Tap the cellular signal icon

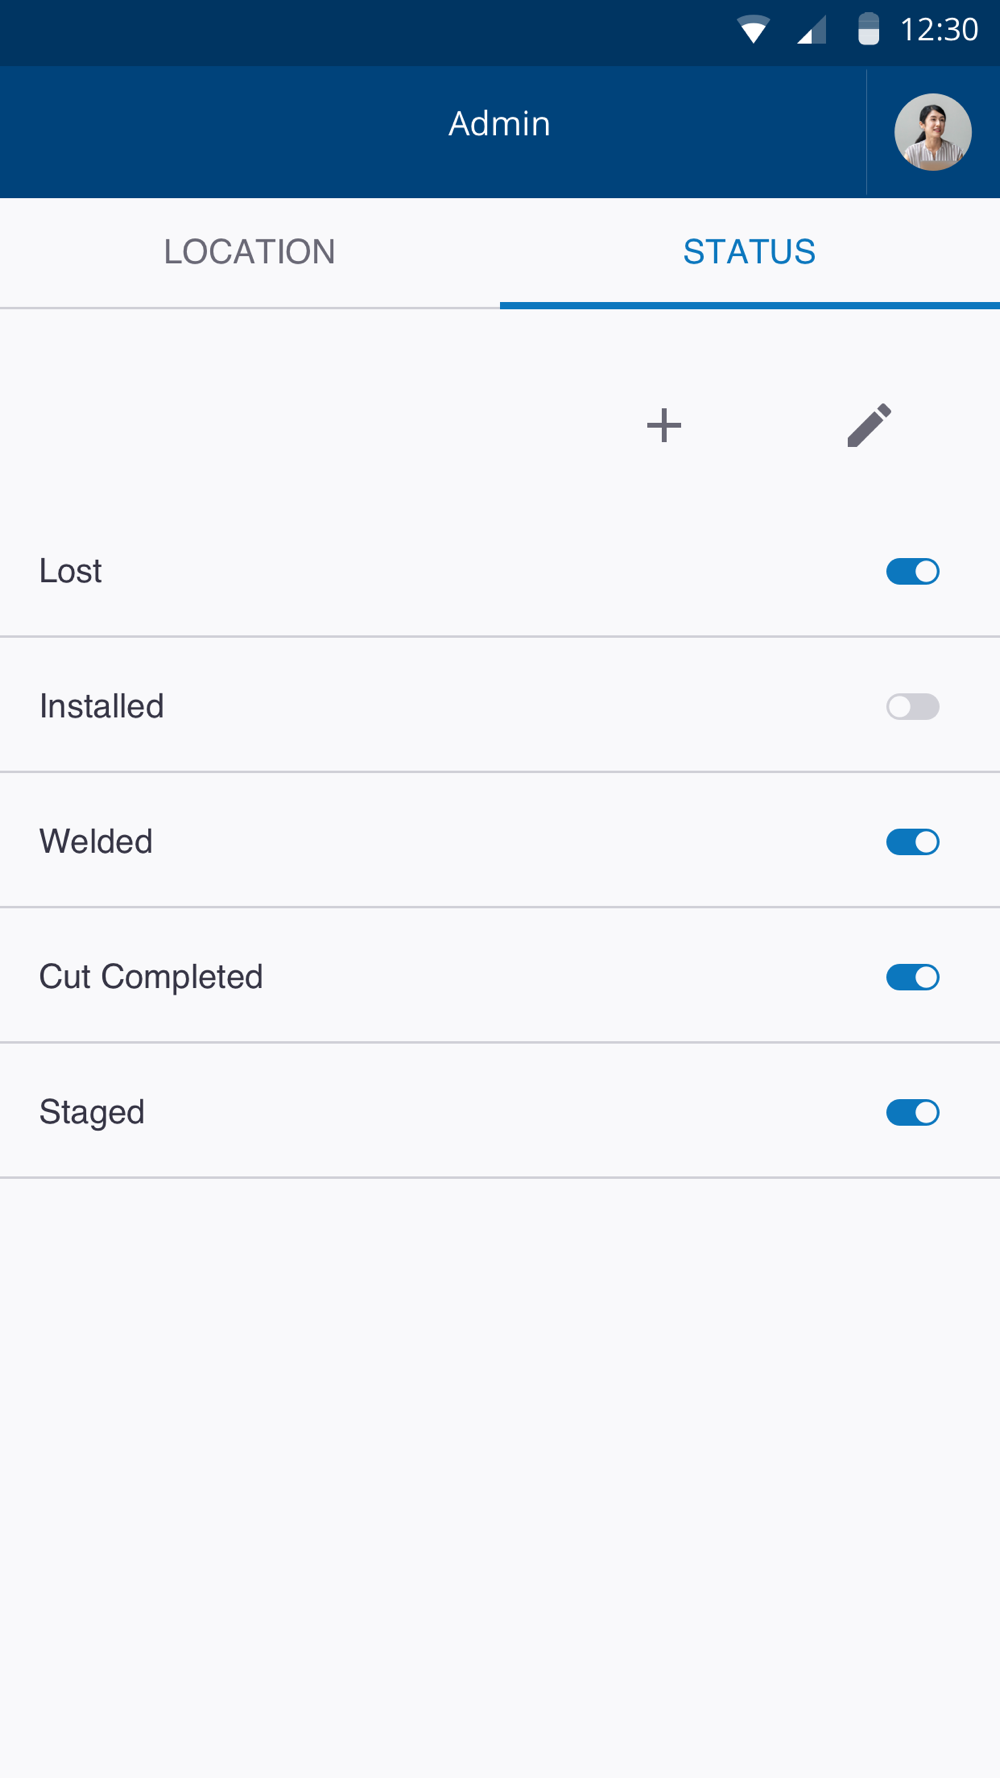[811, 30]
